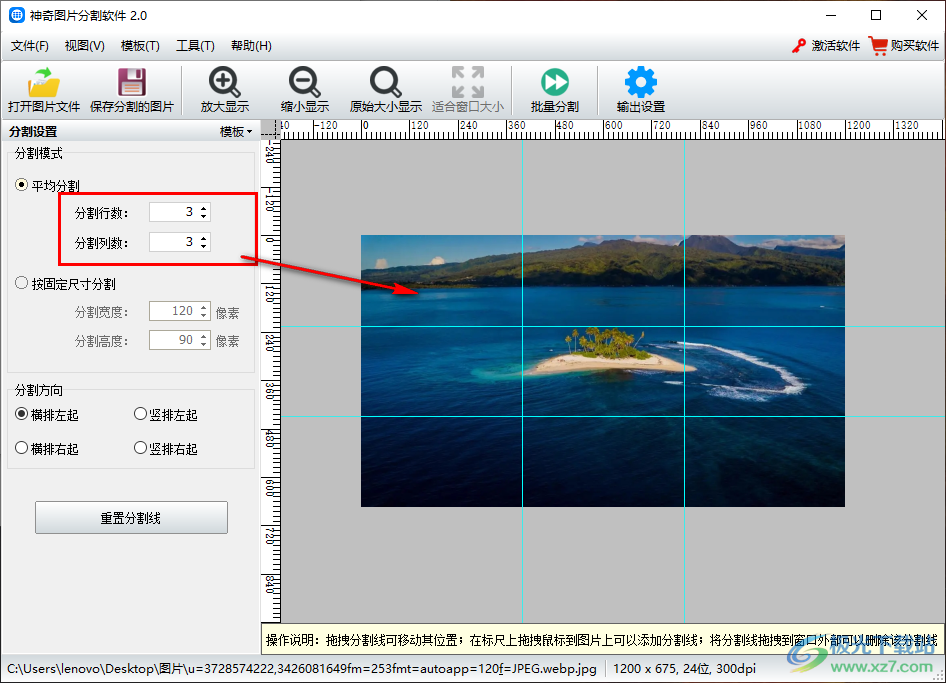This screenshot has width=946, height=683.
Task: Click the 激活软件 link text
Action: pos(836,46)
